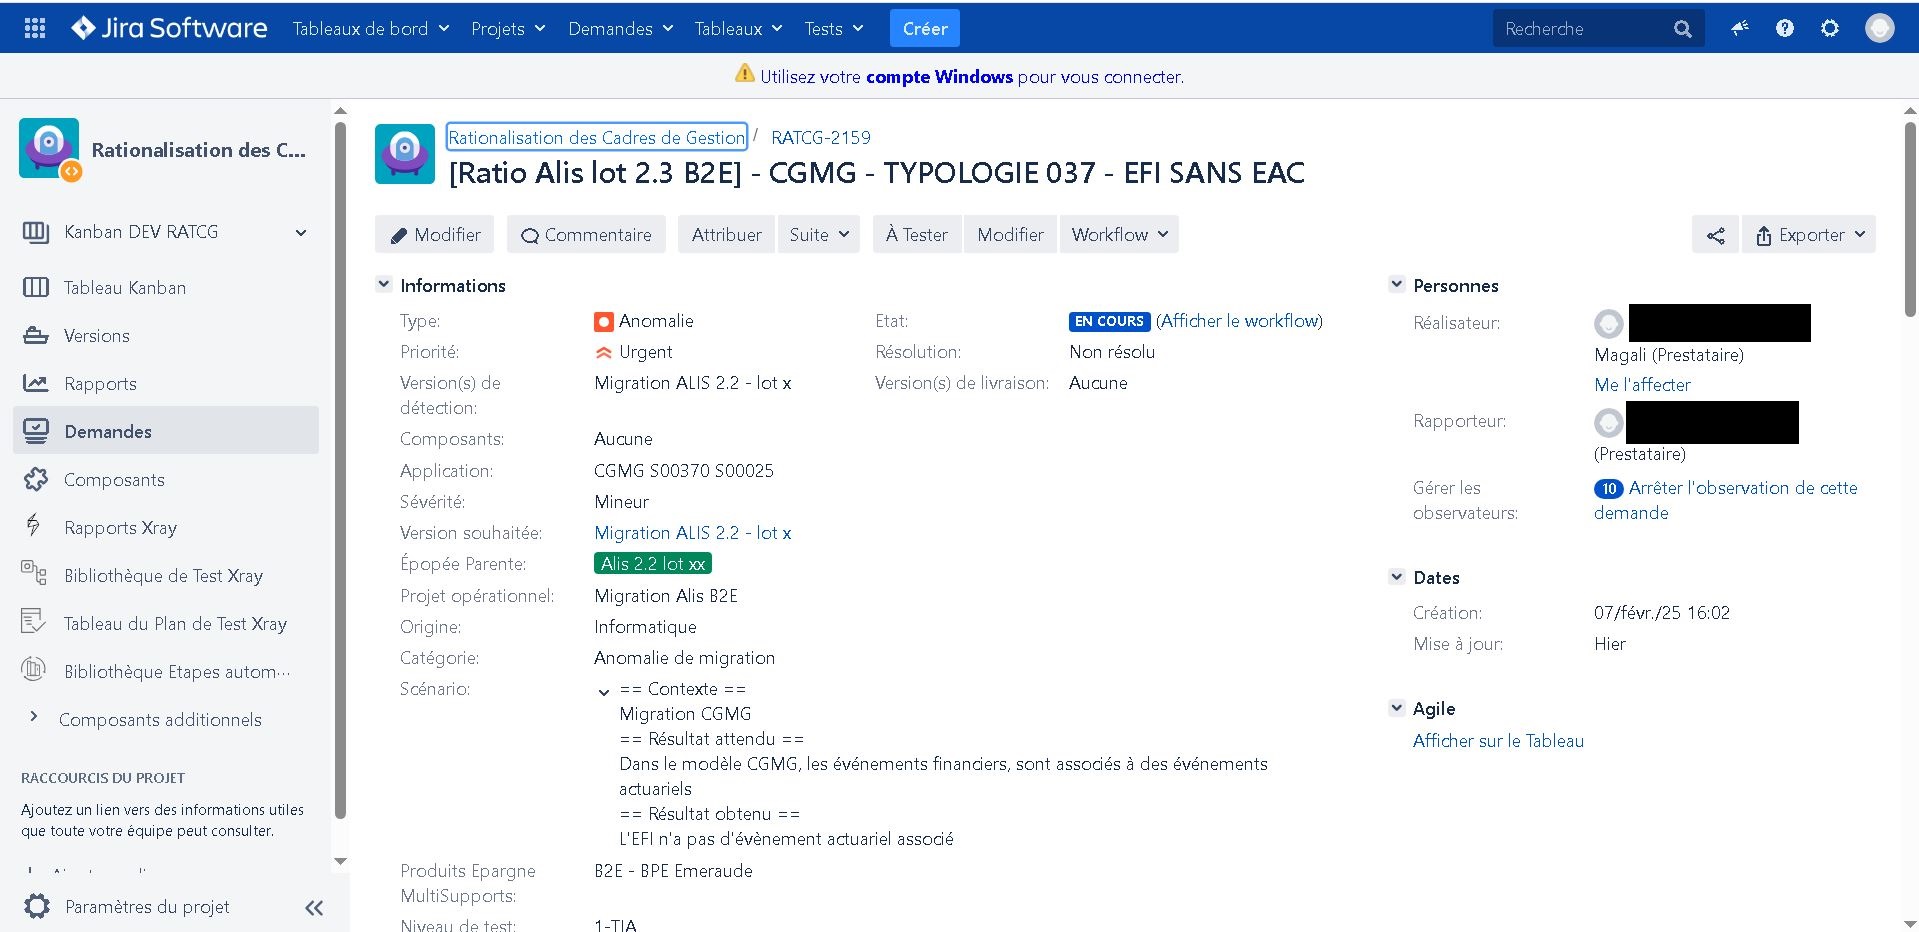Click the project avatar in sidebar
The width and height of the screenshot is (1919, 932).
point(49,149)
